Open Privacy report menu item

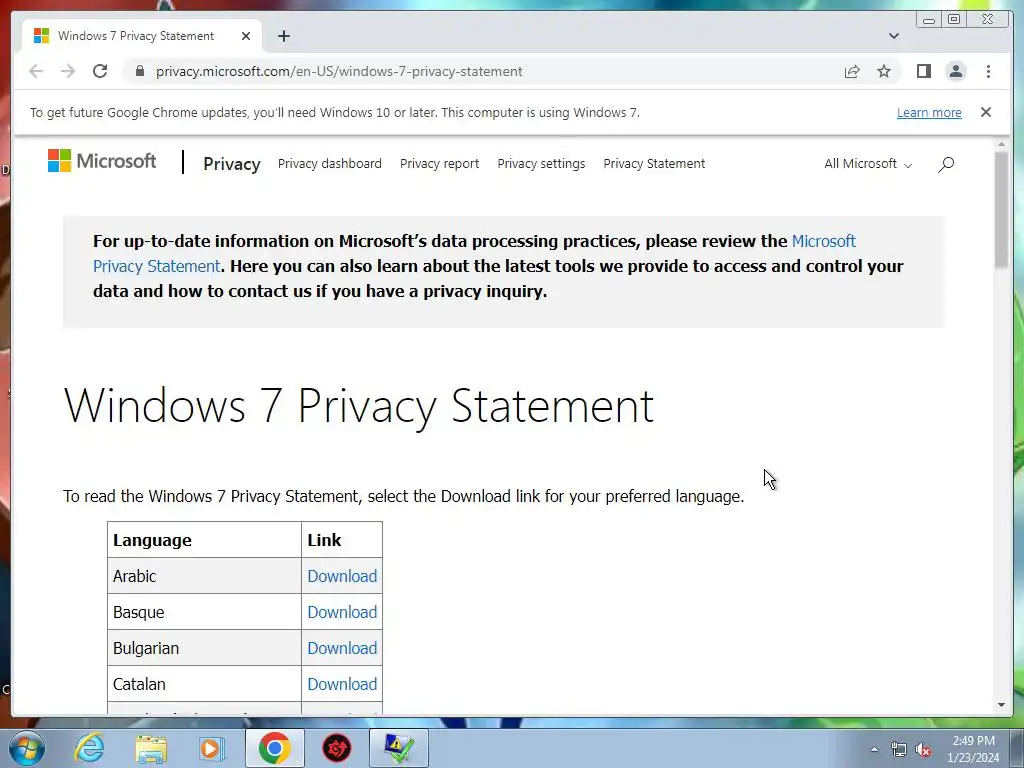tap(440, 164)
